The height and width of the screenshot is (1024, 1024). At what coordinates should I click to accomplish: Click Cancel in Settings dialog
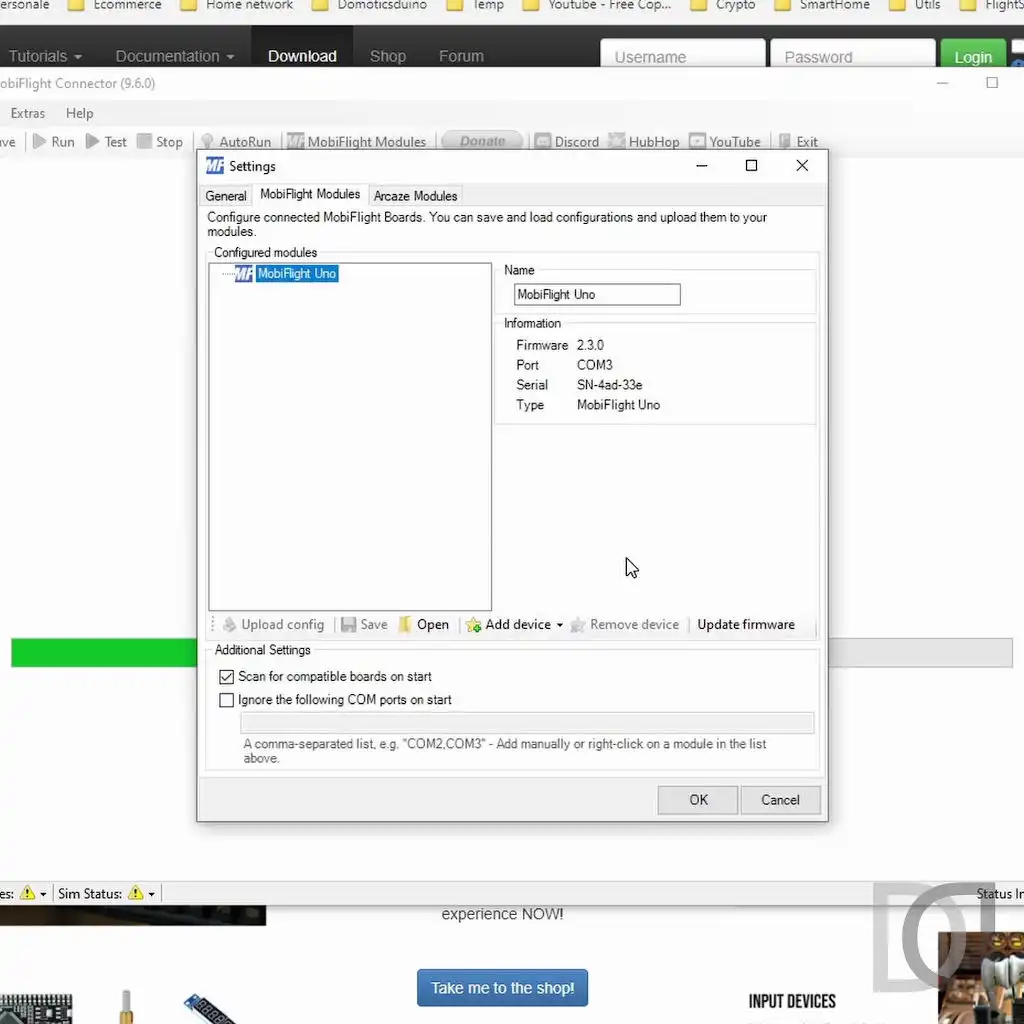coord(780,800)
